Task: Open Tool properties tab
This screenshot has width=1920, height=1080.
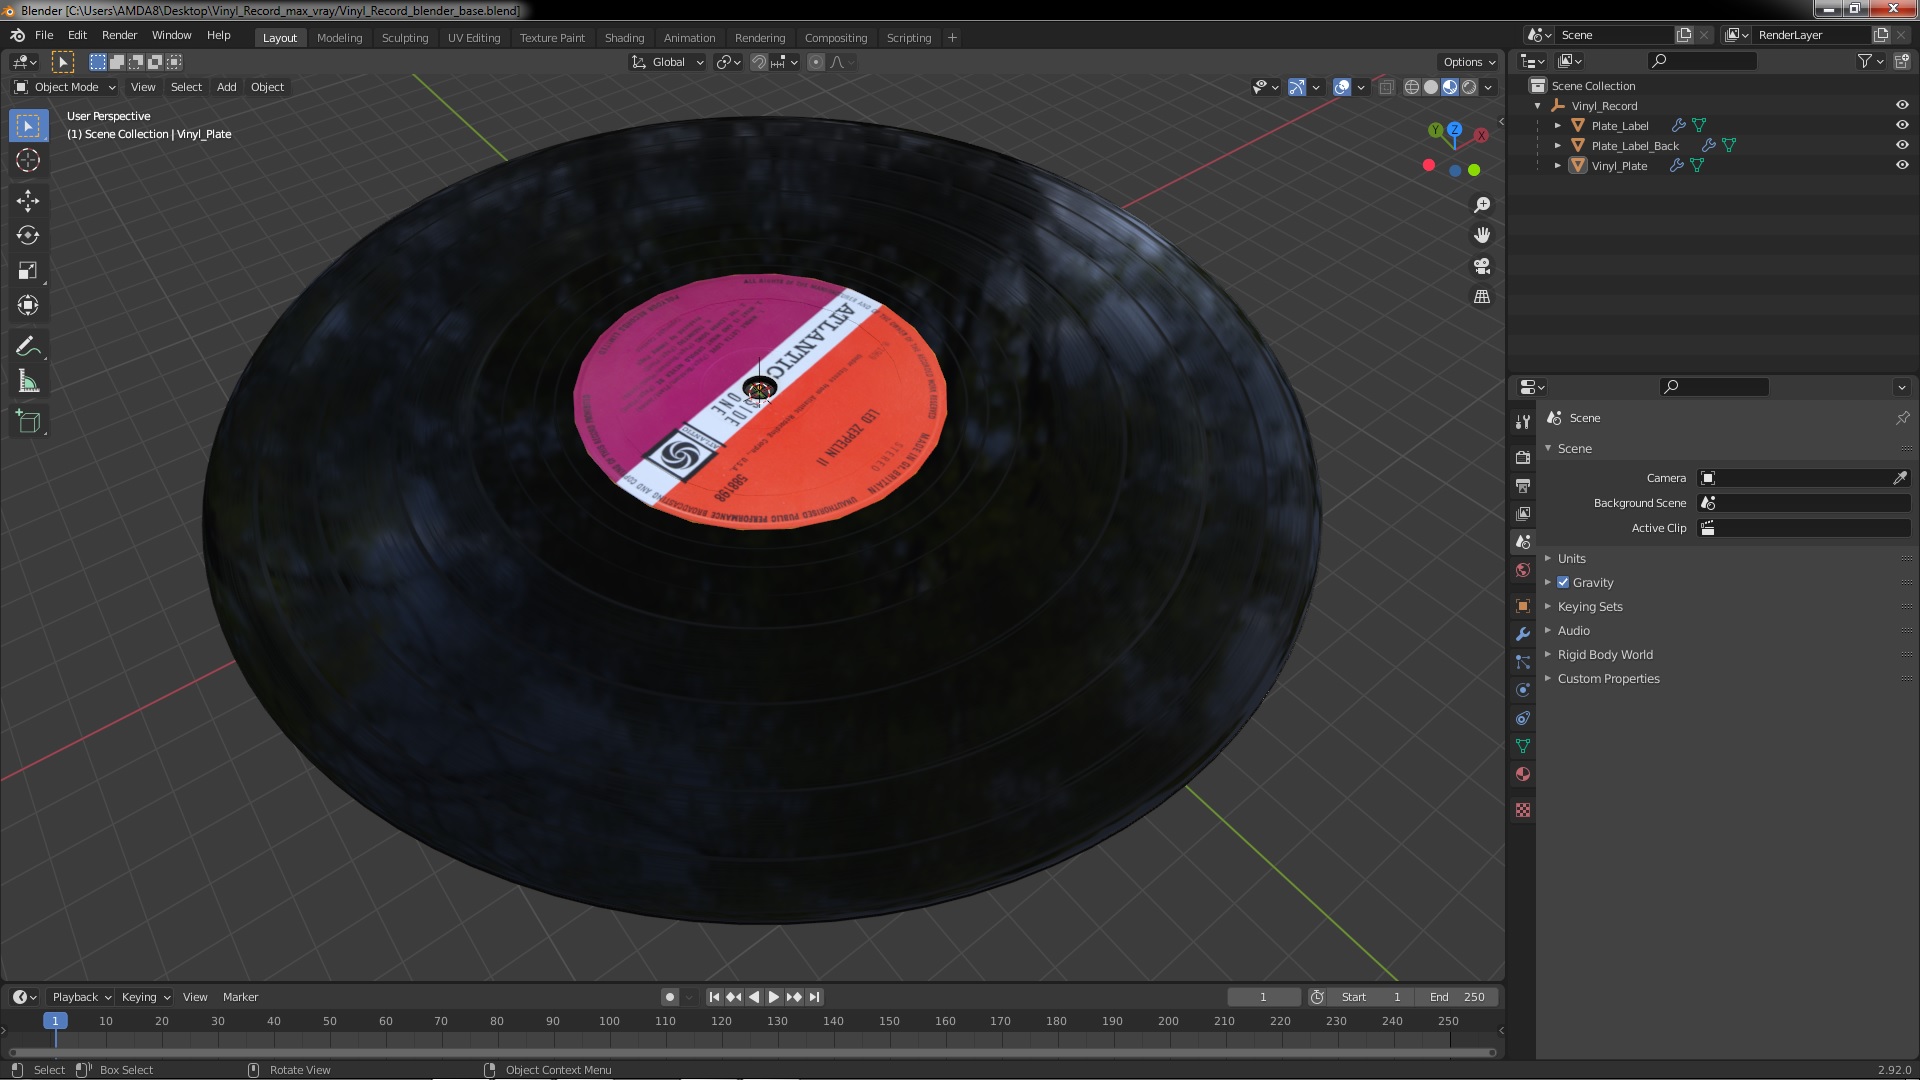Action: point(1523,422)
